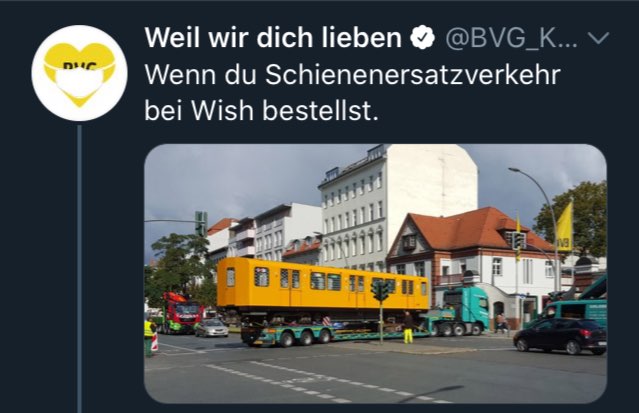Click the yellow BVG flag in the photo

pos(564,227)
